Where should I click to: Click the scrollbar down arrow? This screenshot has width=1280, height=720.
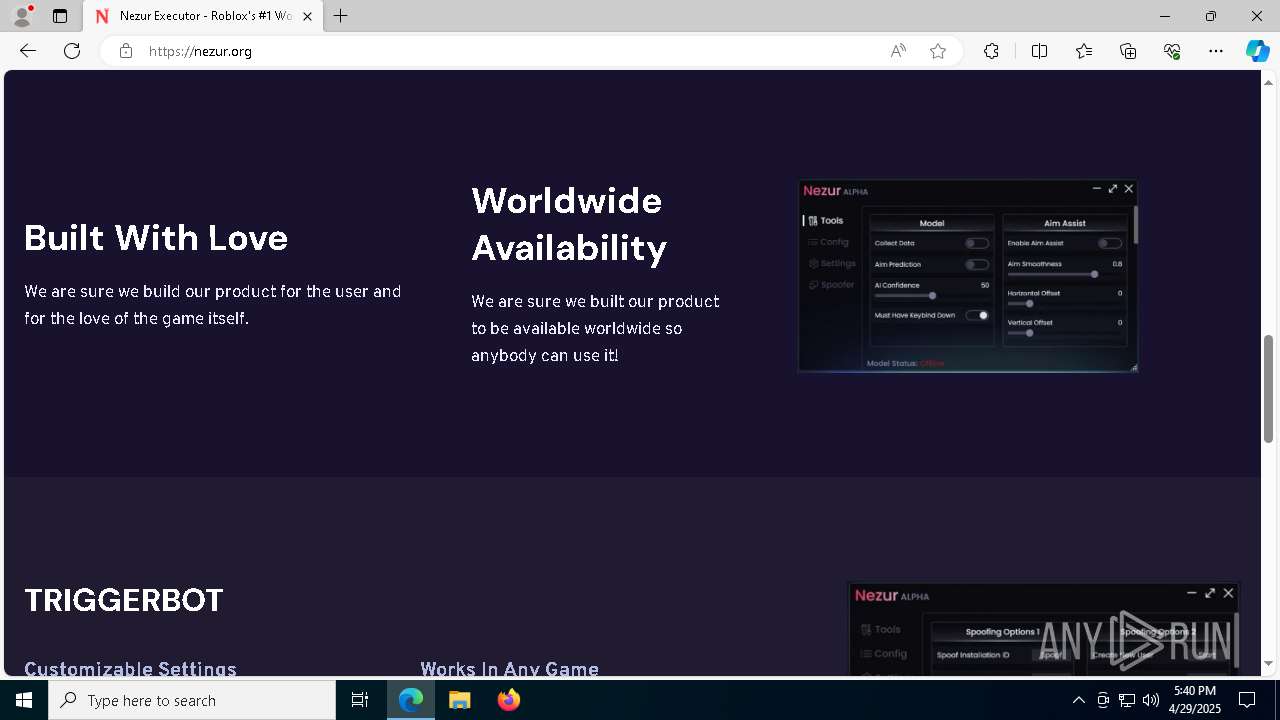(x=1268, y=663)
